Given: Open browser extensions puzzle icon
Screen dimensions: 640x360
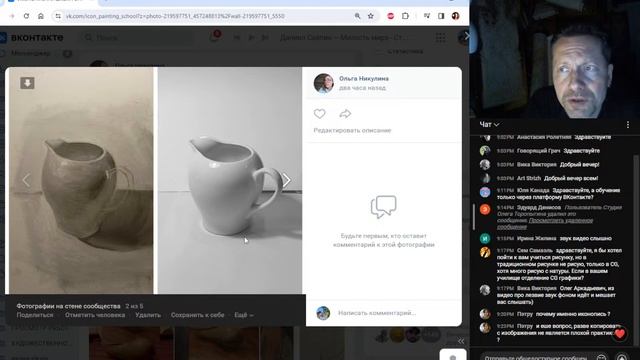Looking at the screenshot, I should (405, 16).
